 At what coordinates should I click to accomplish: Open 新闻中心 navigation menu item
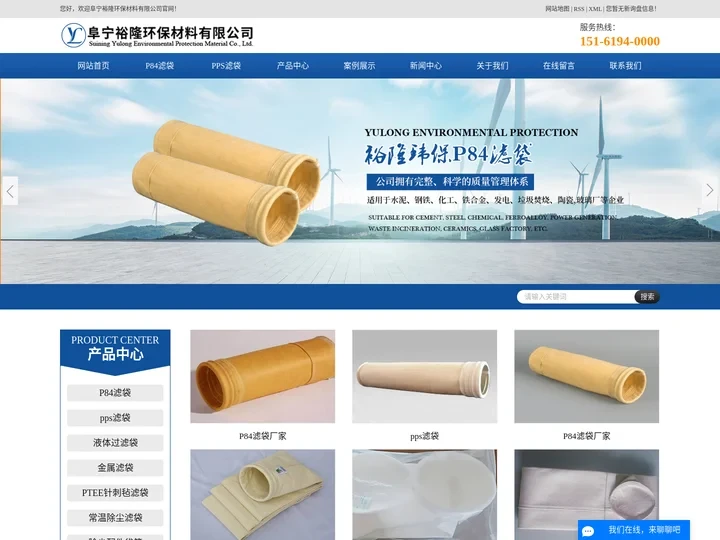[x=426, y=66]
